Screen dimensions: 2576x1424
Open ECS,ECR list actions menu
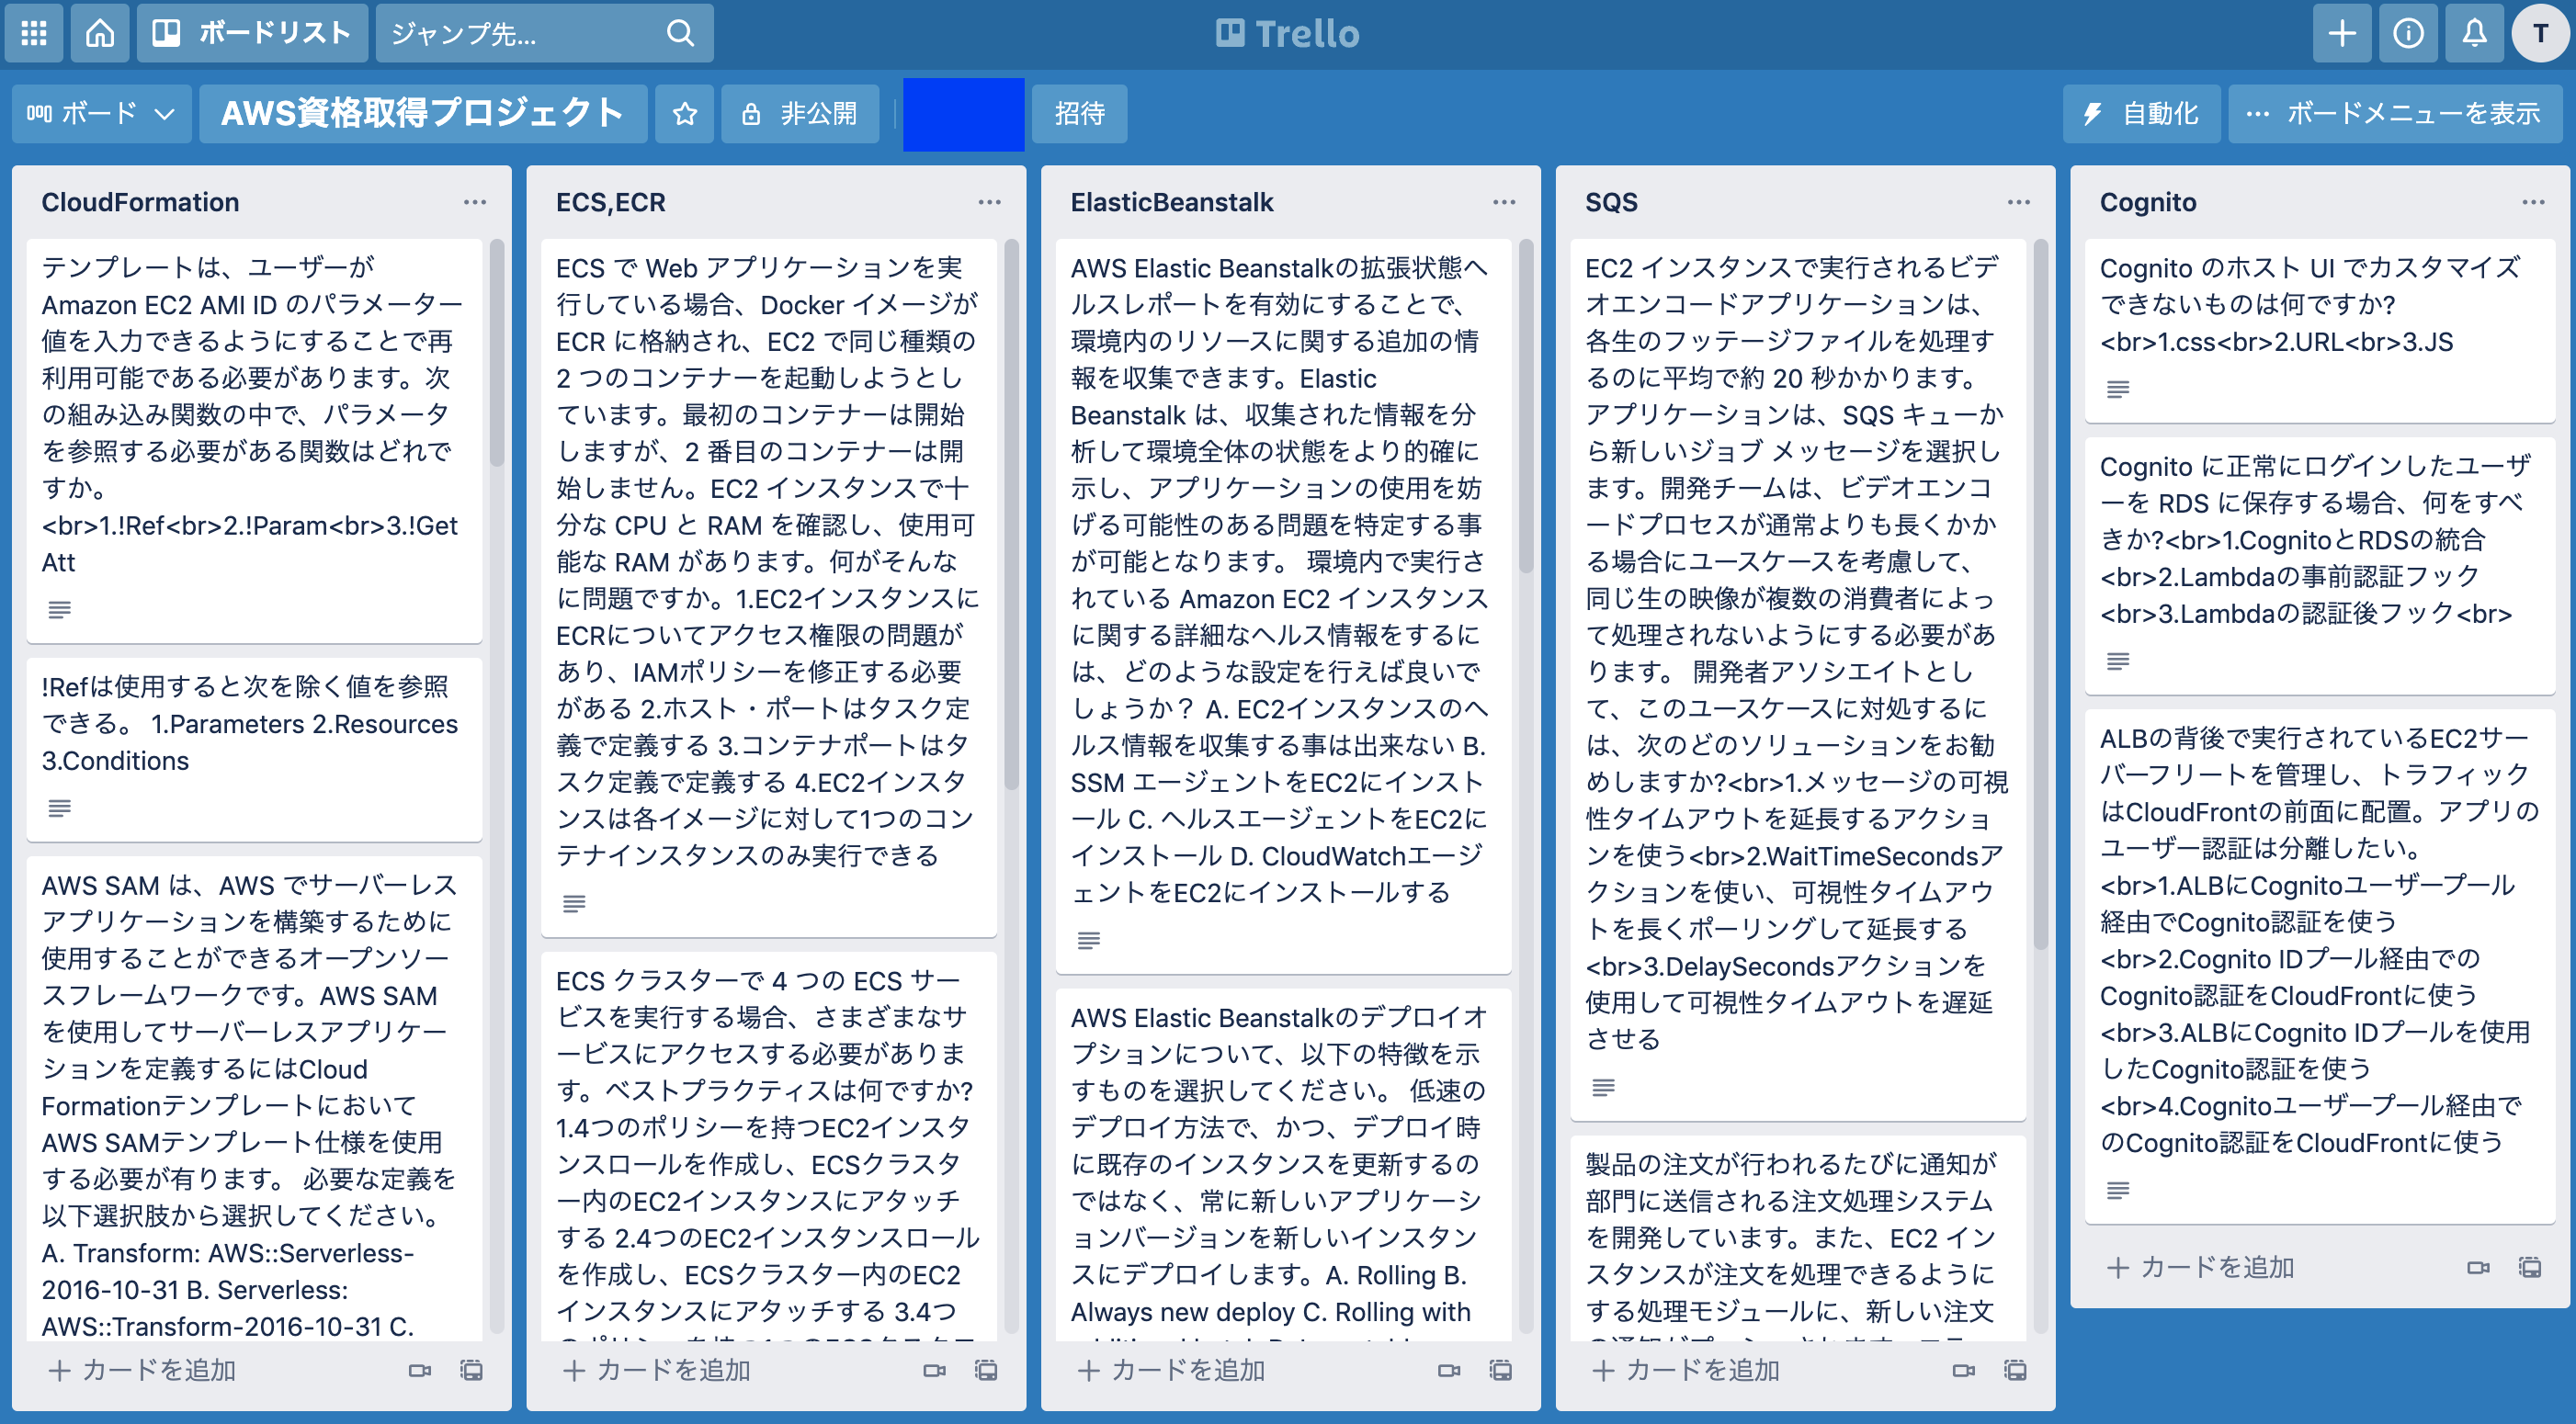990,202
